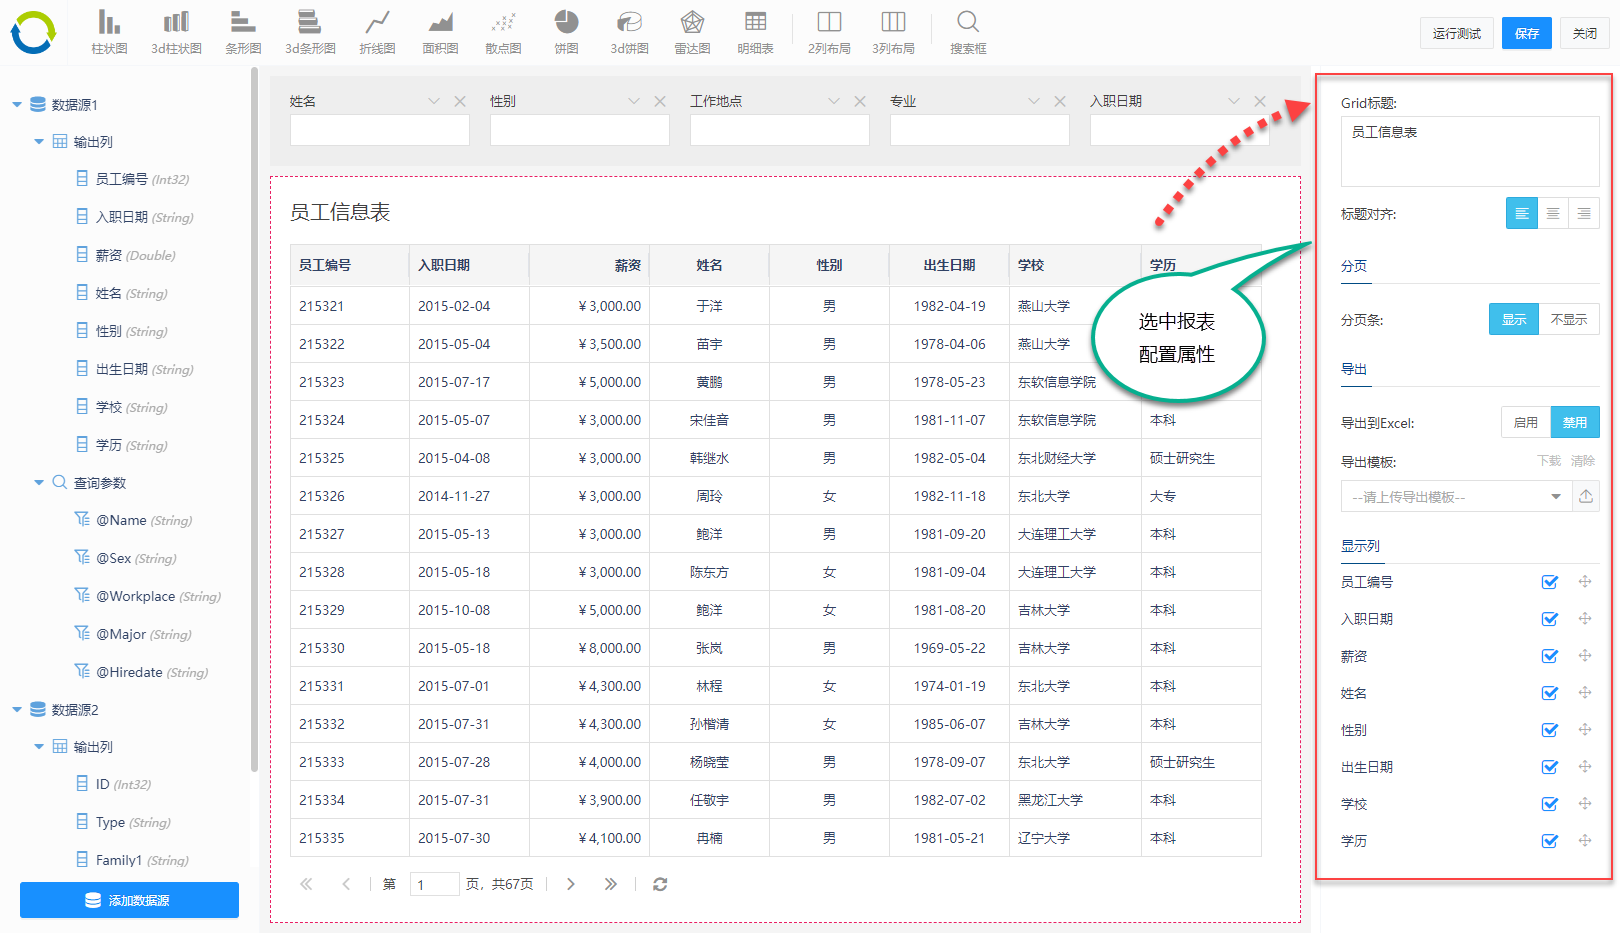Set pagination bar to 不显示

click(x=1569, y=319)
